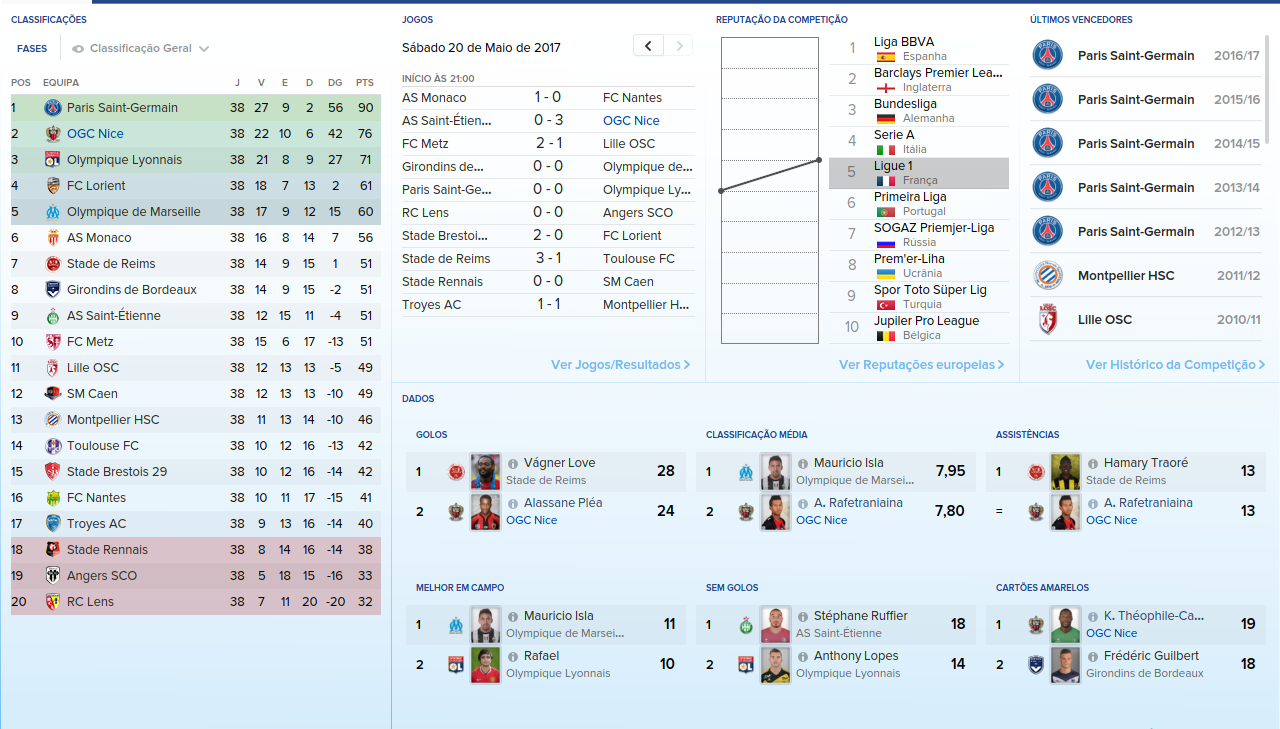
Task: Click Vágner Love's player photo
Action: pyautogui.click(x=485, y=470)
